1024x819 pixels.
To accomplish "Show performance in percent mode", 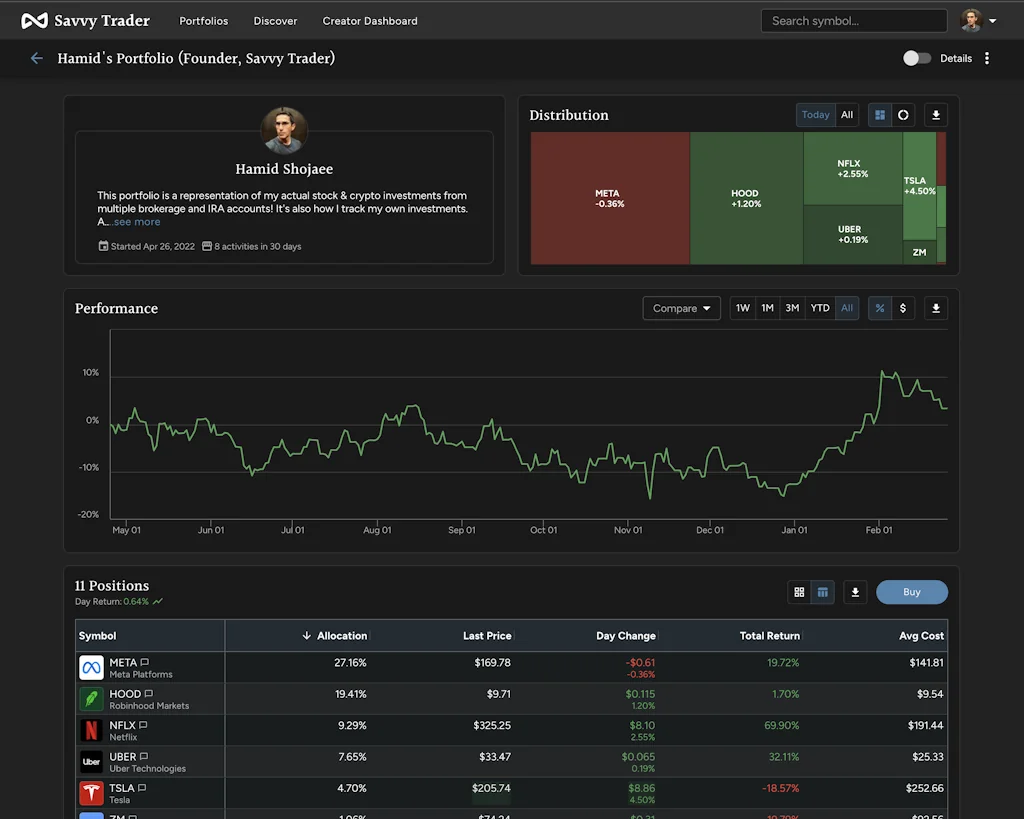I will 879,308.
